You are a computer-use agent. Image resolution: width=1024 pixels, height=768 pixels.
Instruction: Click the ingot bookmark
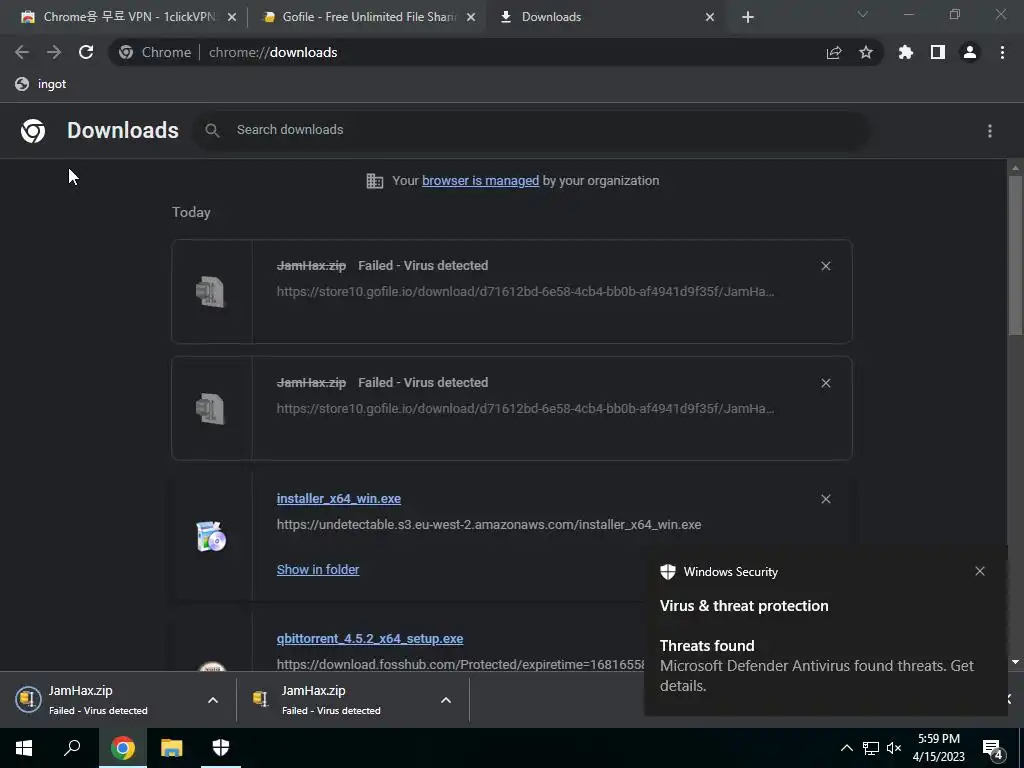coord(40,84)
